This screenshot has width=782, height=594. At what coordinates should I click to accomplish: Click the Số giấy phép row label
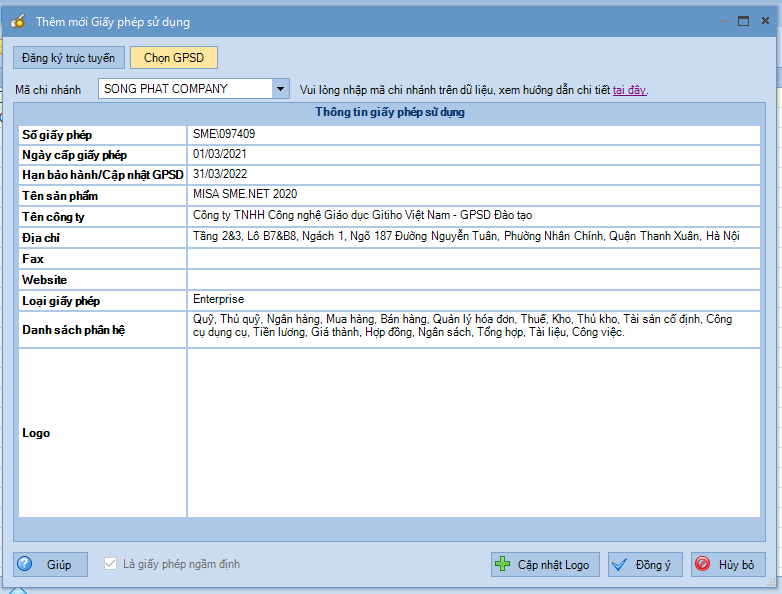point(57,135)
